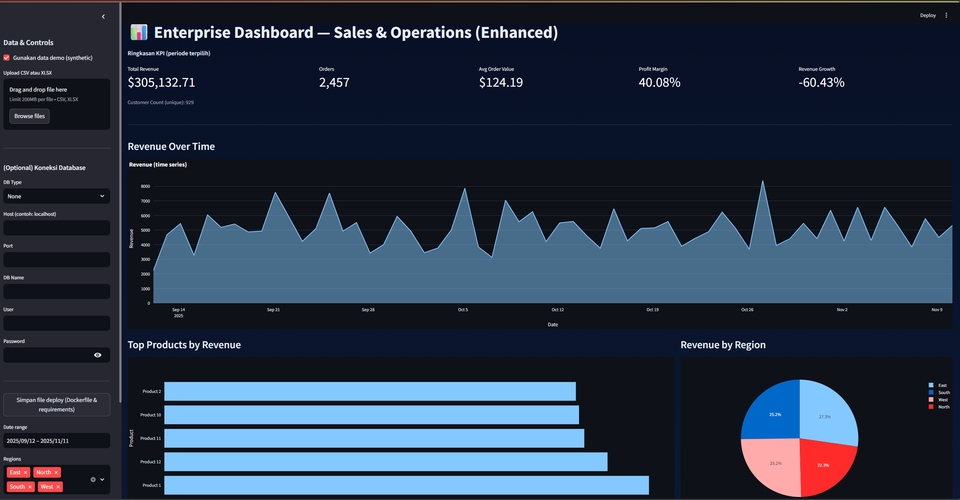The image size is (960, 500).
Task: Click Simpan file deploy button
Action: [56, 404]
